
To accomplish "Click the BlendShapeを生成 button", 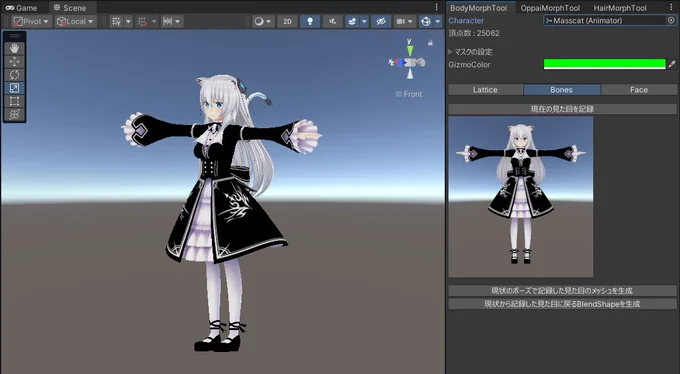I will tap(562, 304).
